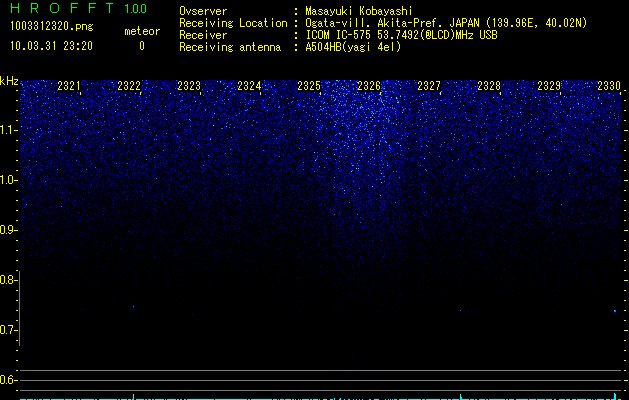The image size is (629, 400).
Task: Click the Ovserver label
Action: (203, 11)
